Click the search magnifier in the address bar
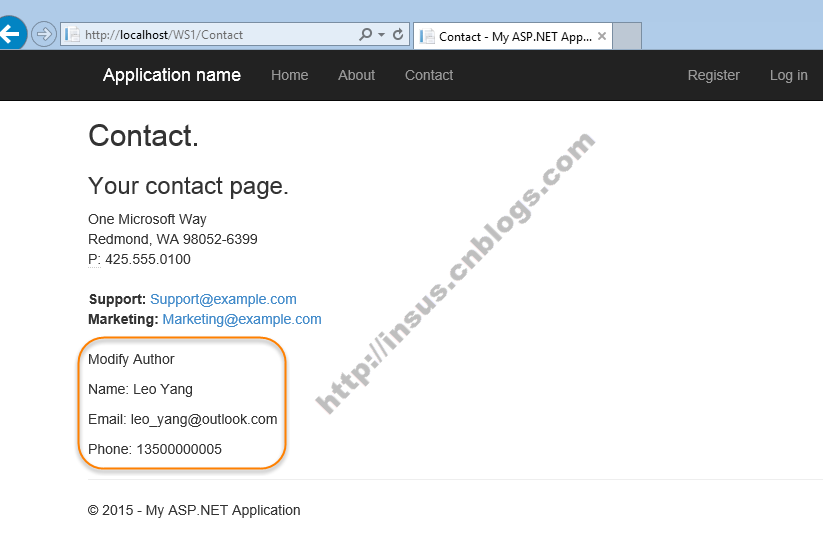Screen dimensions: 823x536 366,35
